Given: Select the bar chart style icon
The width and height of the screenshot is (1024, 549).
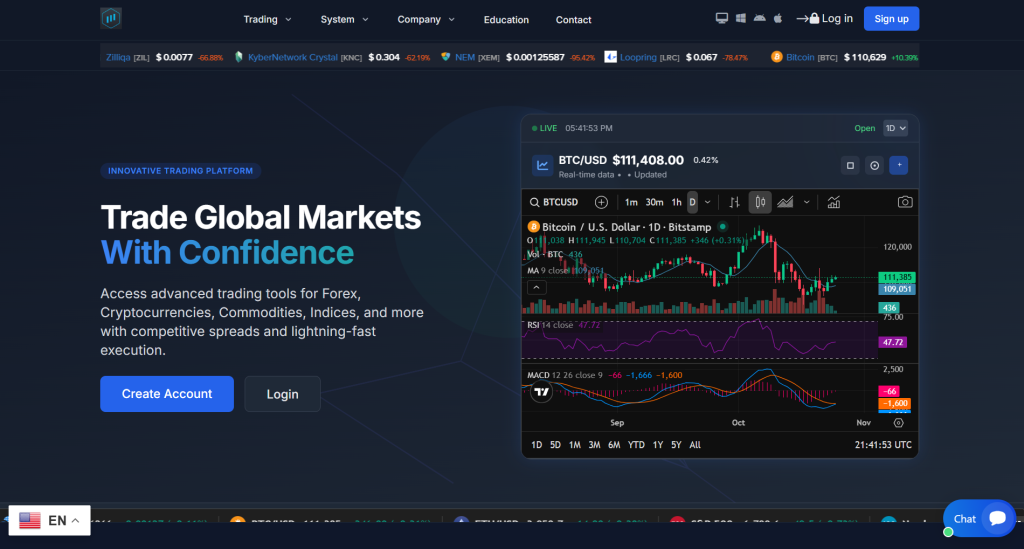Looking at the screenshot, I should click(734, 202).
